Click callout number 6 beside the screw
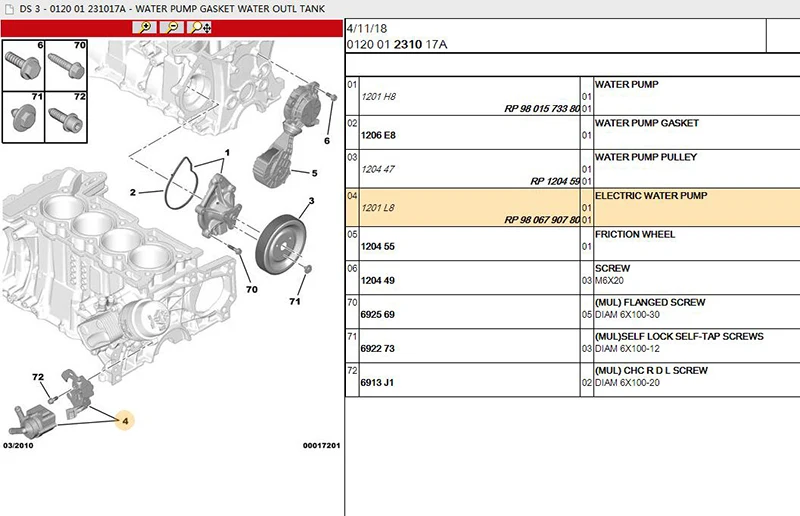 (x=327, y=140)
